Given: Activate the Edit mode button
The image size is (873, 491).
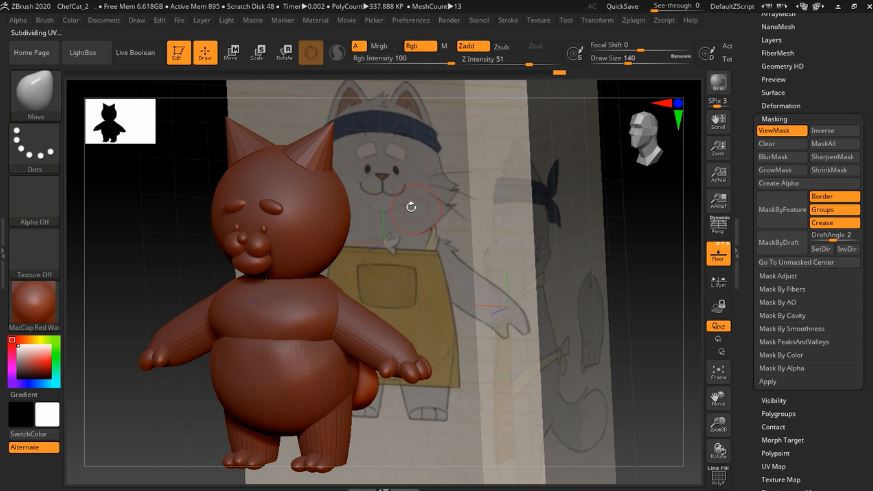Looking at the screenshot, I should pos(178,52).
